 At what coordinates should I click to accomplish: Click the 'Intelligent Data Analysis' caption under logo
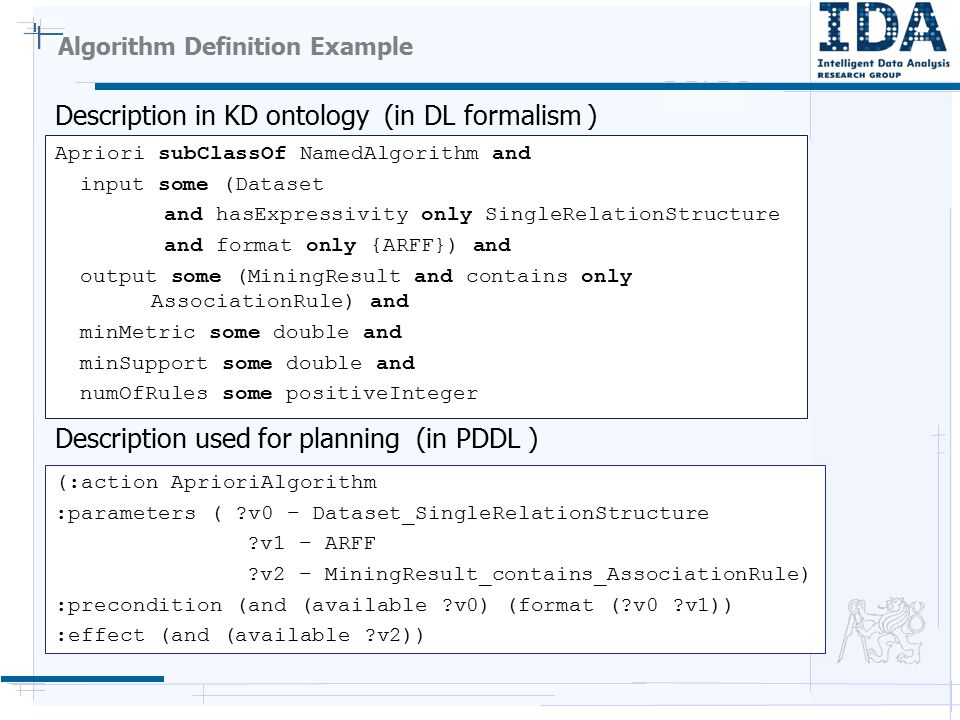pyautogui.click(x=883, y=63)
